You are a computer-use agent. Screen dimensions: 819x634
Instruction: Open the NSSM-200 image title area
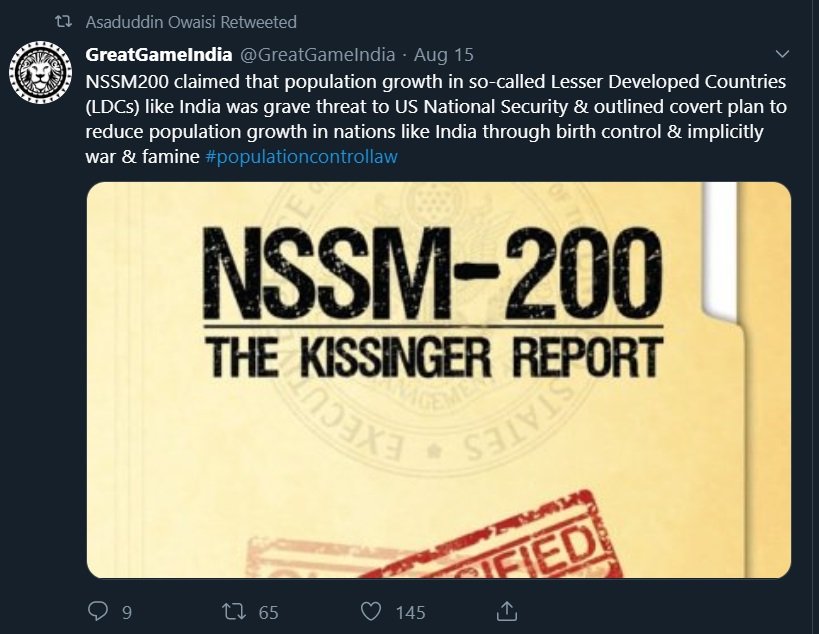432,271
